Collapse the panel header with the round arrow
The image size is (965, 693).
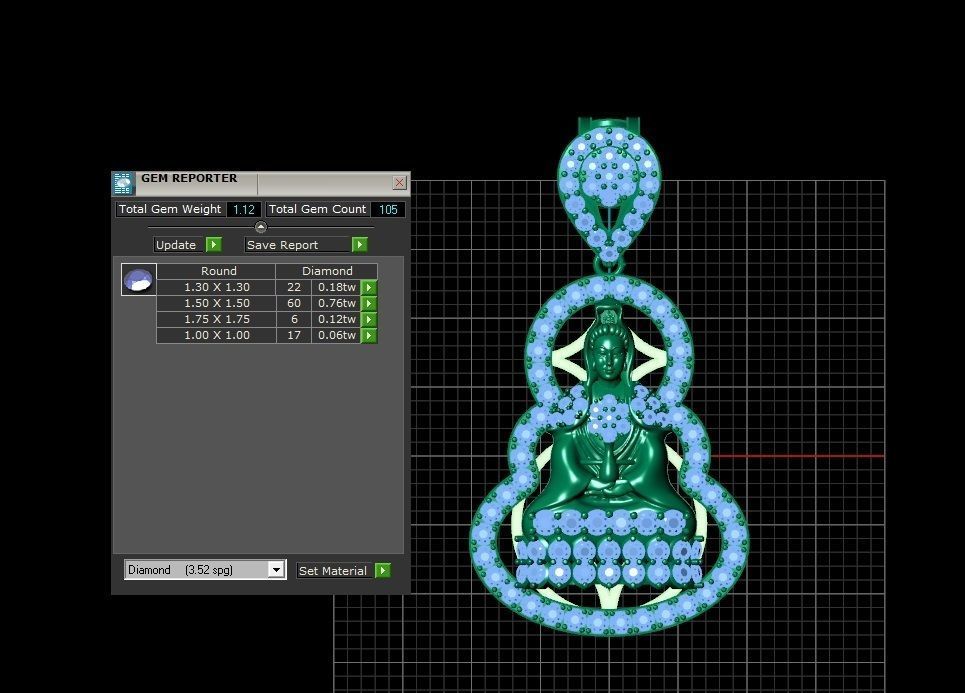tap(261, 227)
